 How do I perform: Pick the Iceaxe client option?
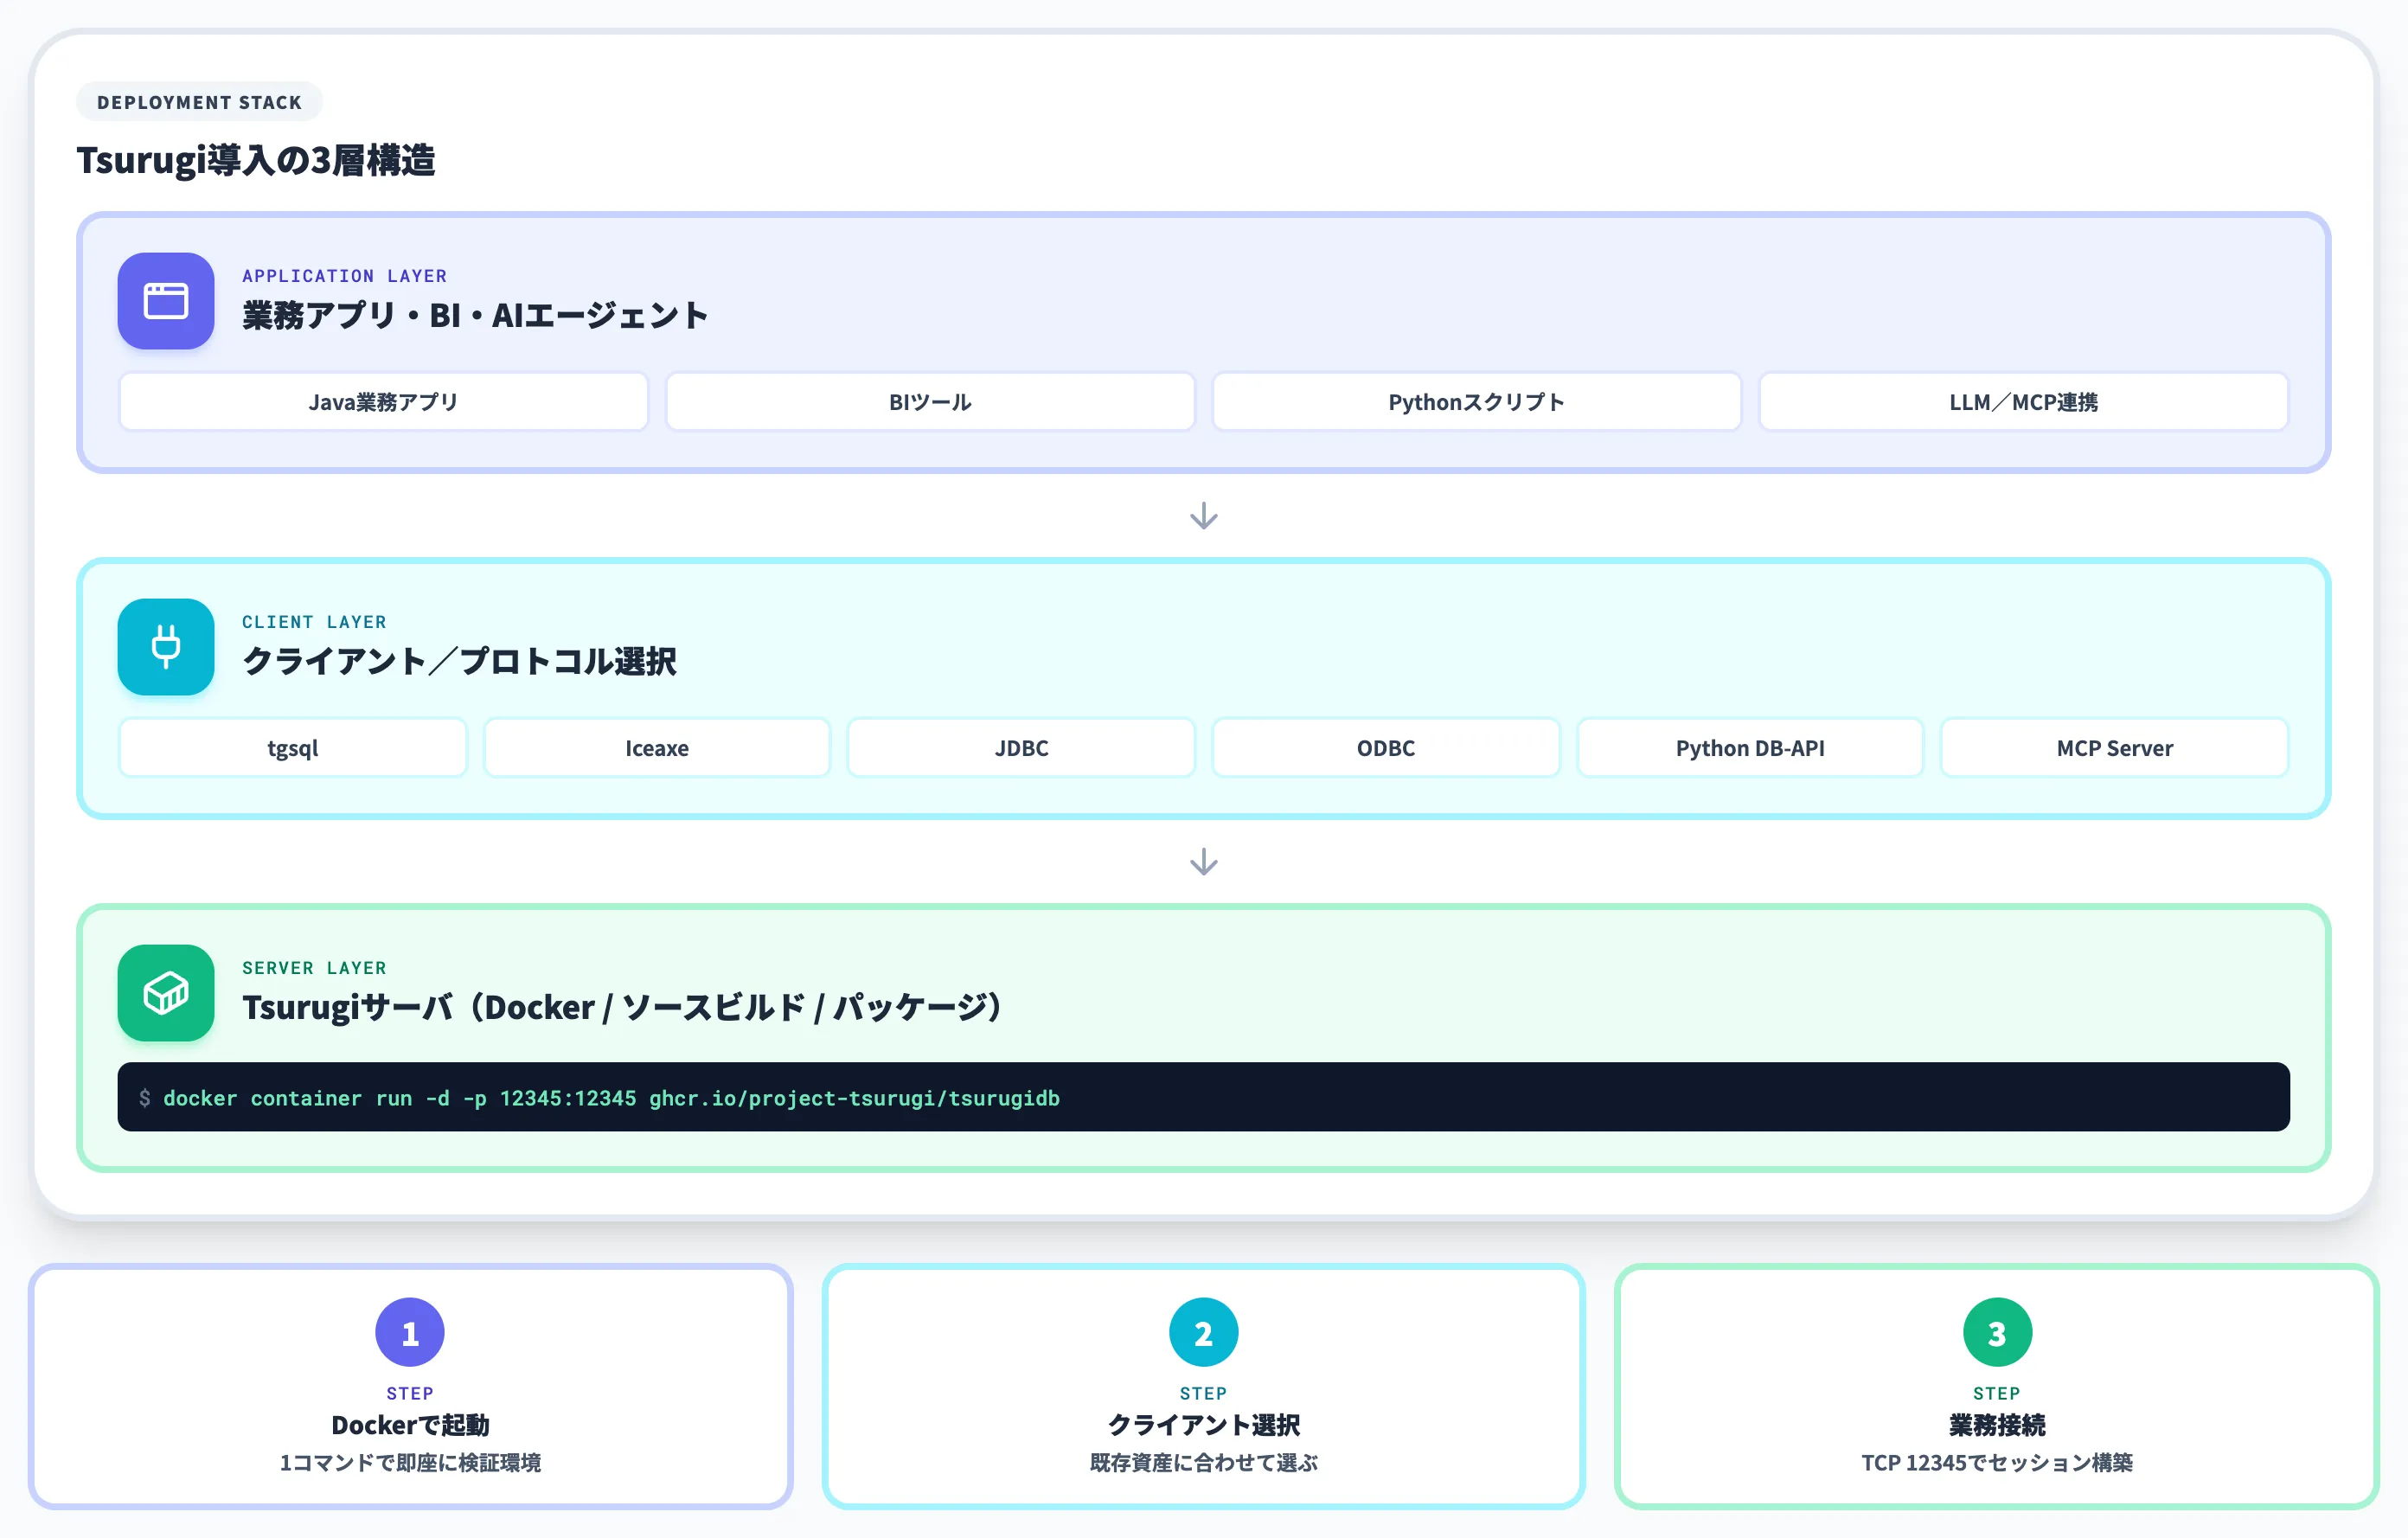[657, 748]
